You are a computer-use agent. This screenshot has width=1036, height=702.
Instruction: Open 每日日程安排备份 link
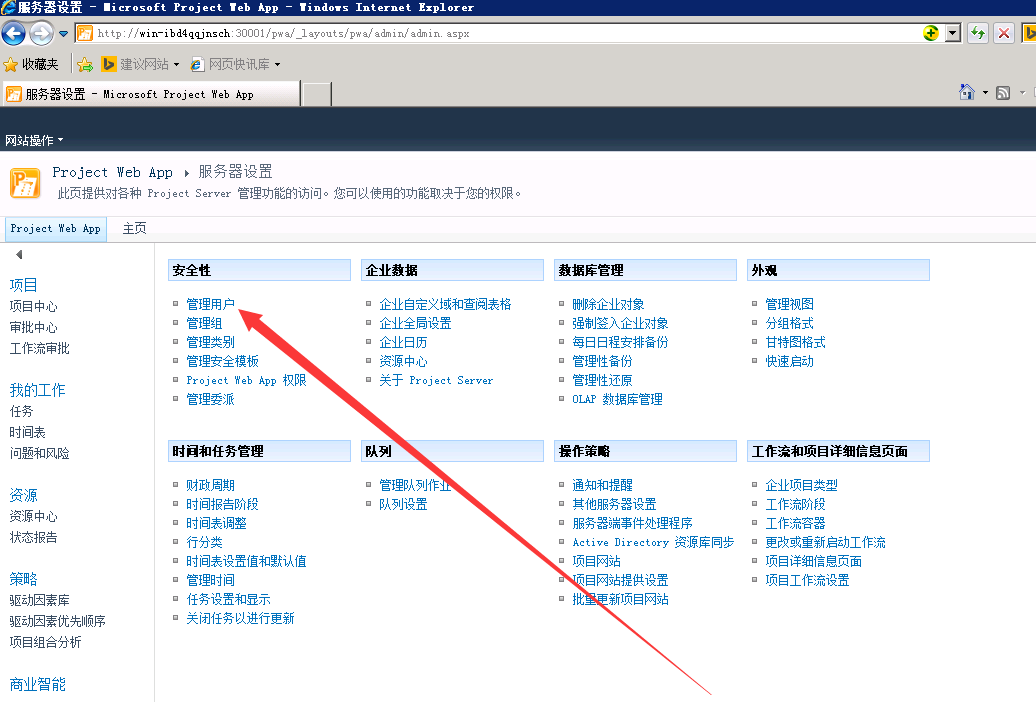point(620,342)
